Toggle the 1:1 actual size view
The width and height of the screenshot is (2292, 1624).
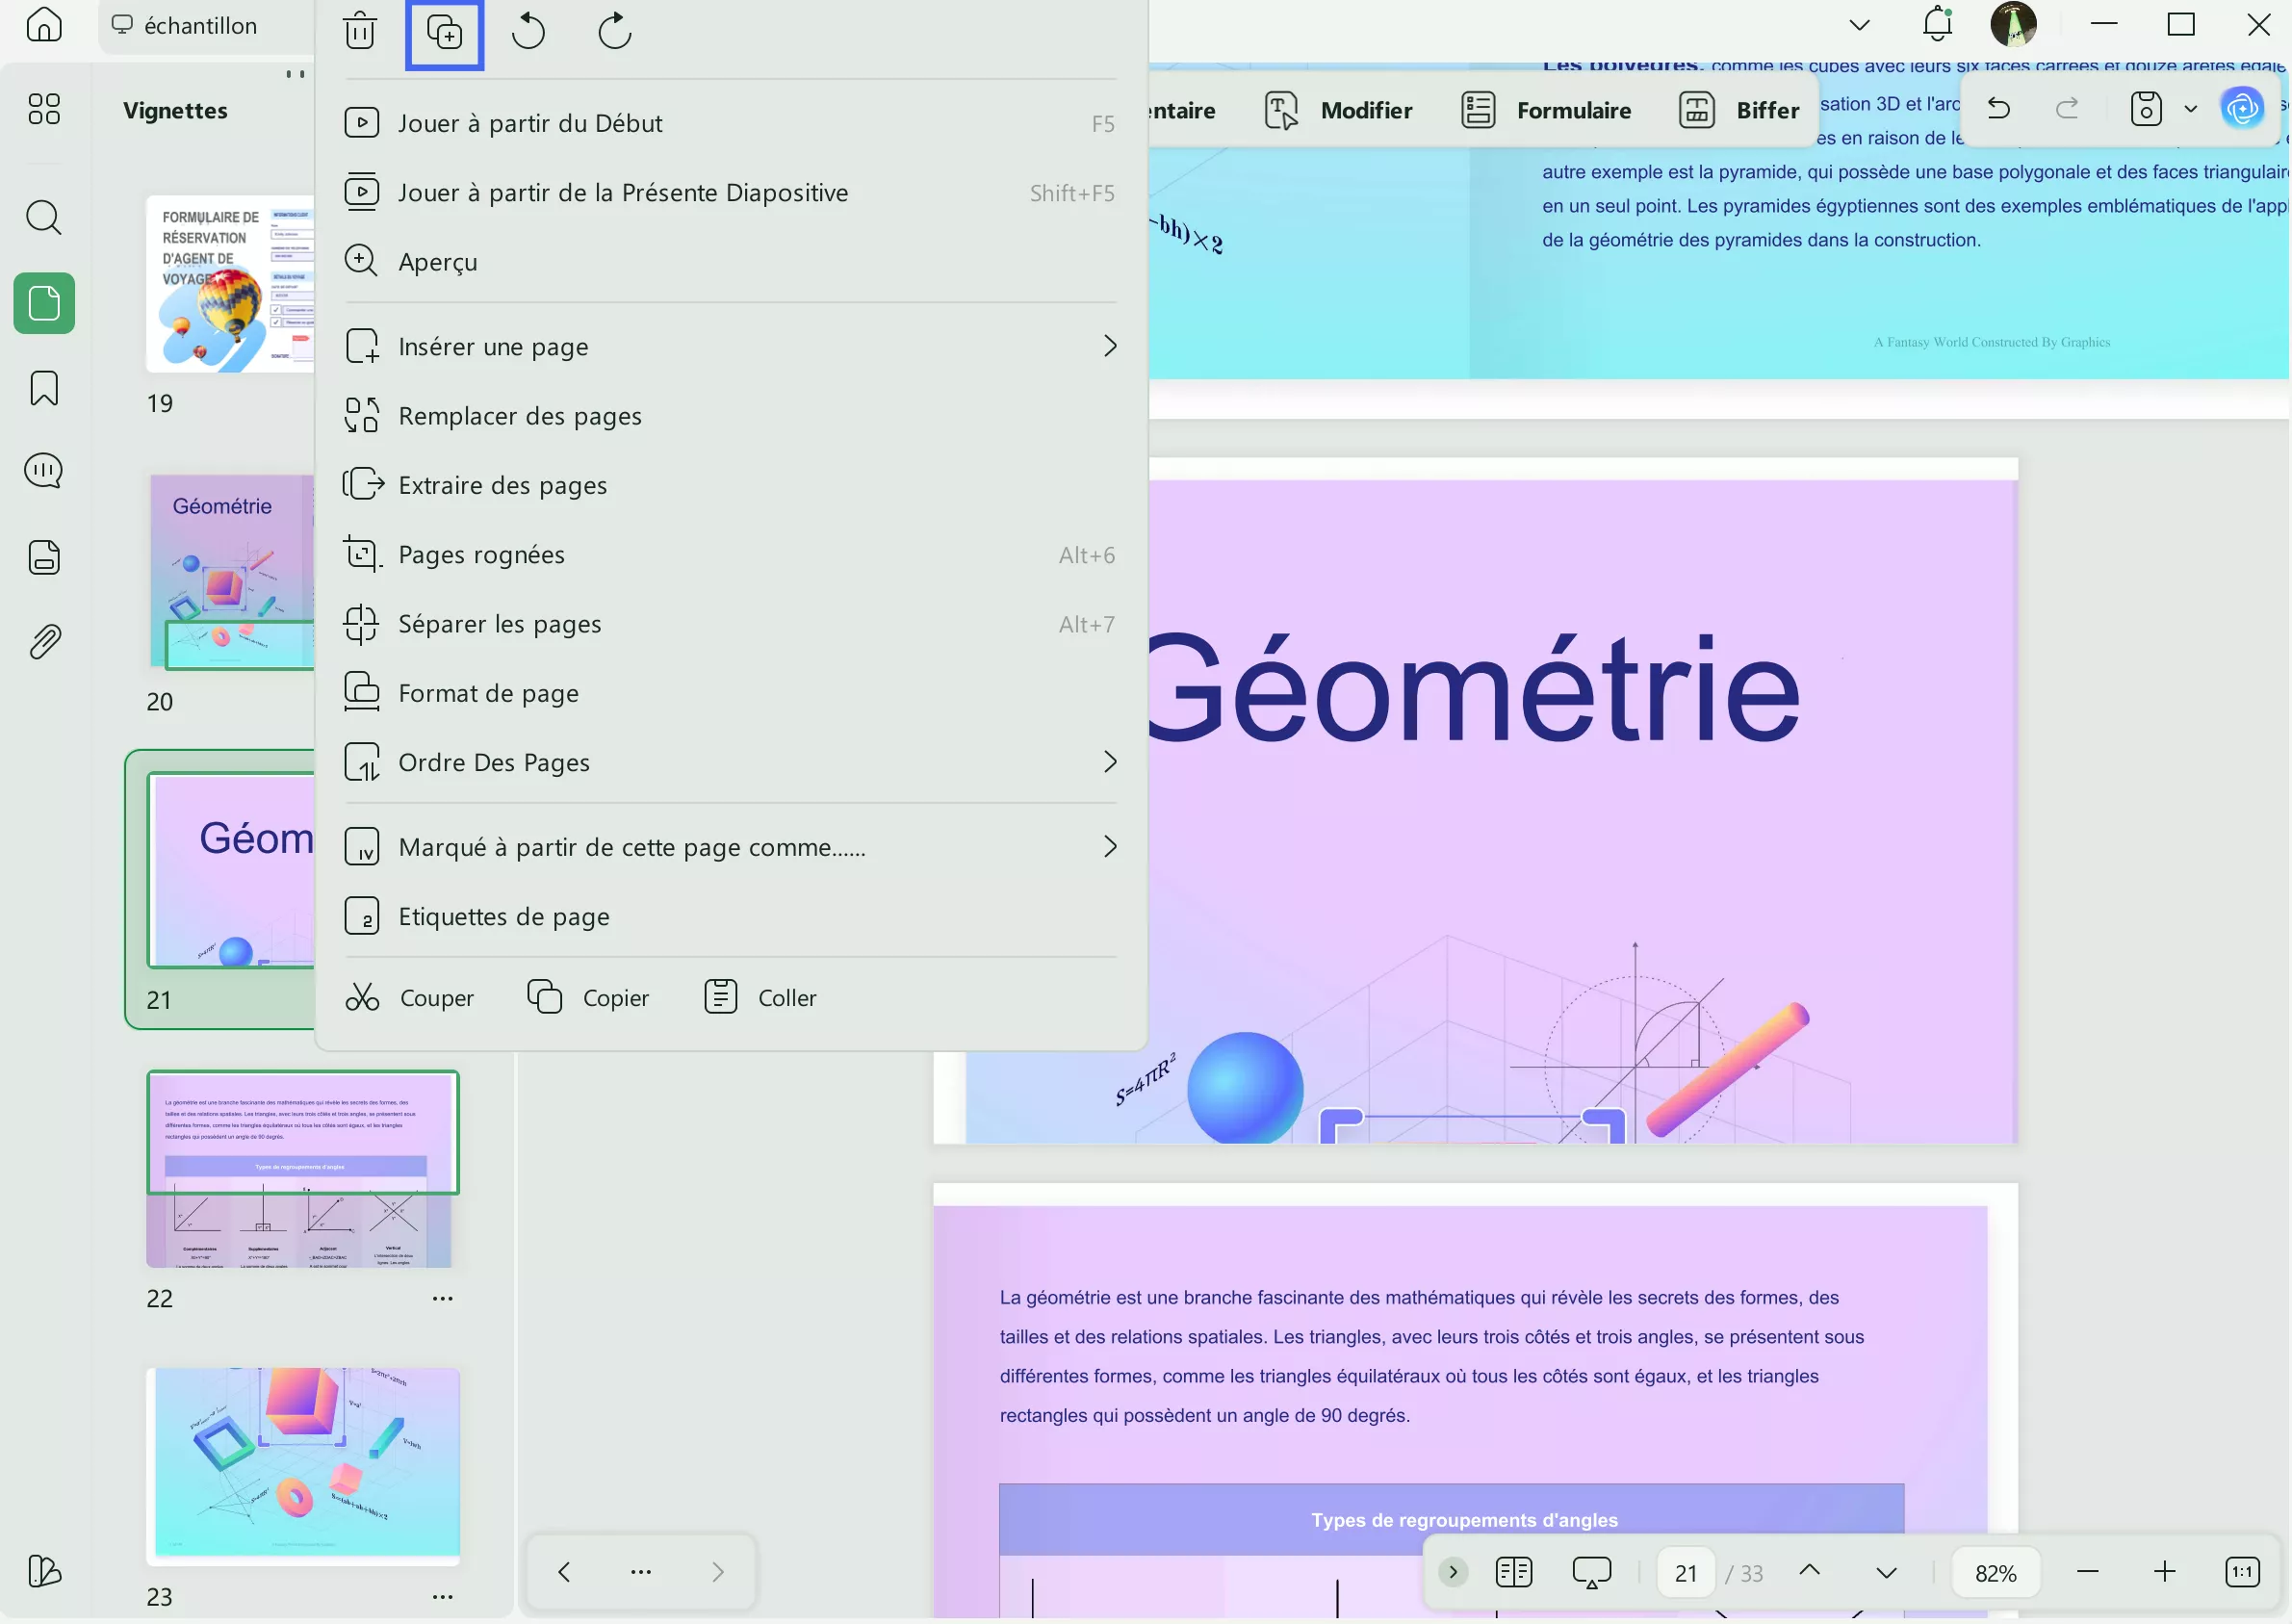click(x=2242, y=1572)
